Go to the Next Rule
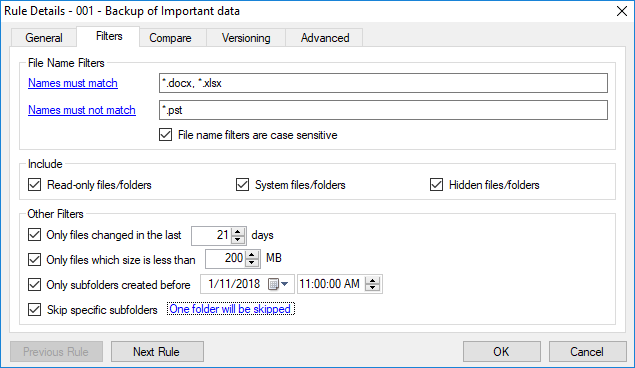635x368 pixels. pyautogui.click(x=157, y=351)
